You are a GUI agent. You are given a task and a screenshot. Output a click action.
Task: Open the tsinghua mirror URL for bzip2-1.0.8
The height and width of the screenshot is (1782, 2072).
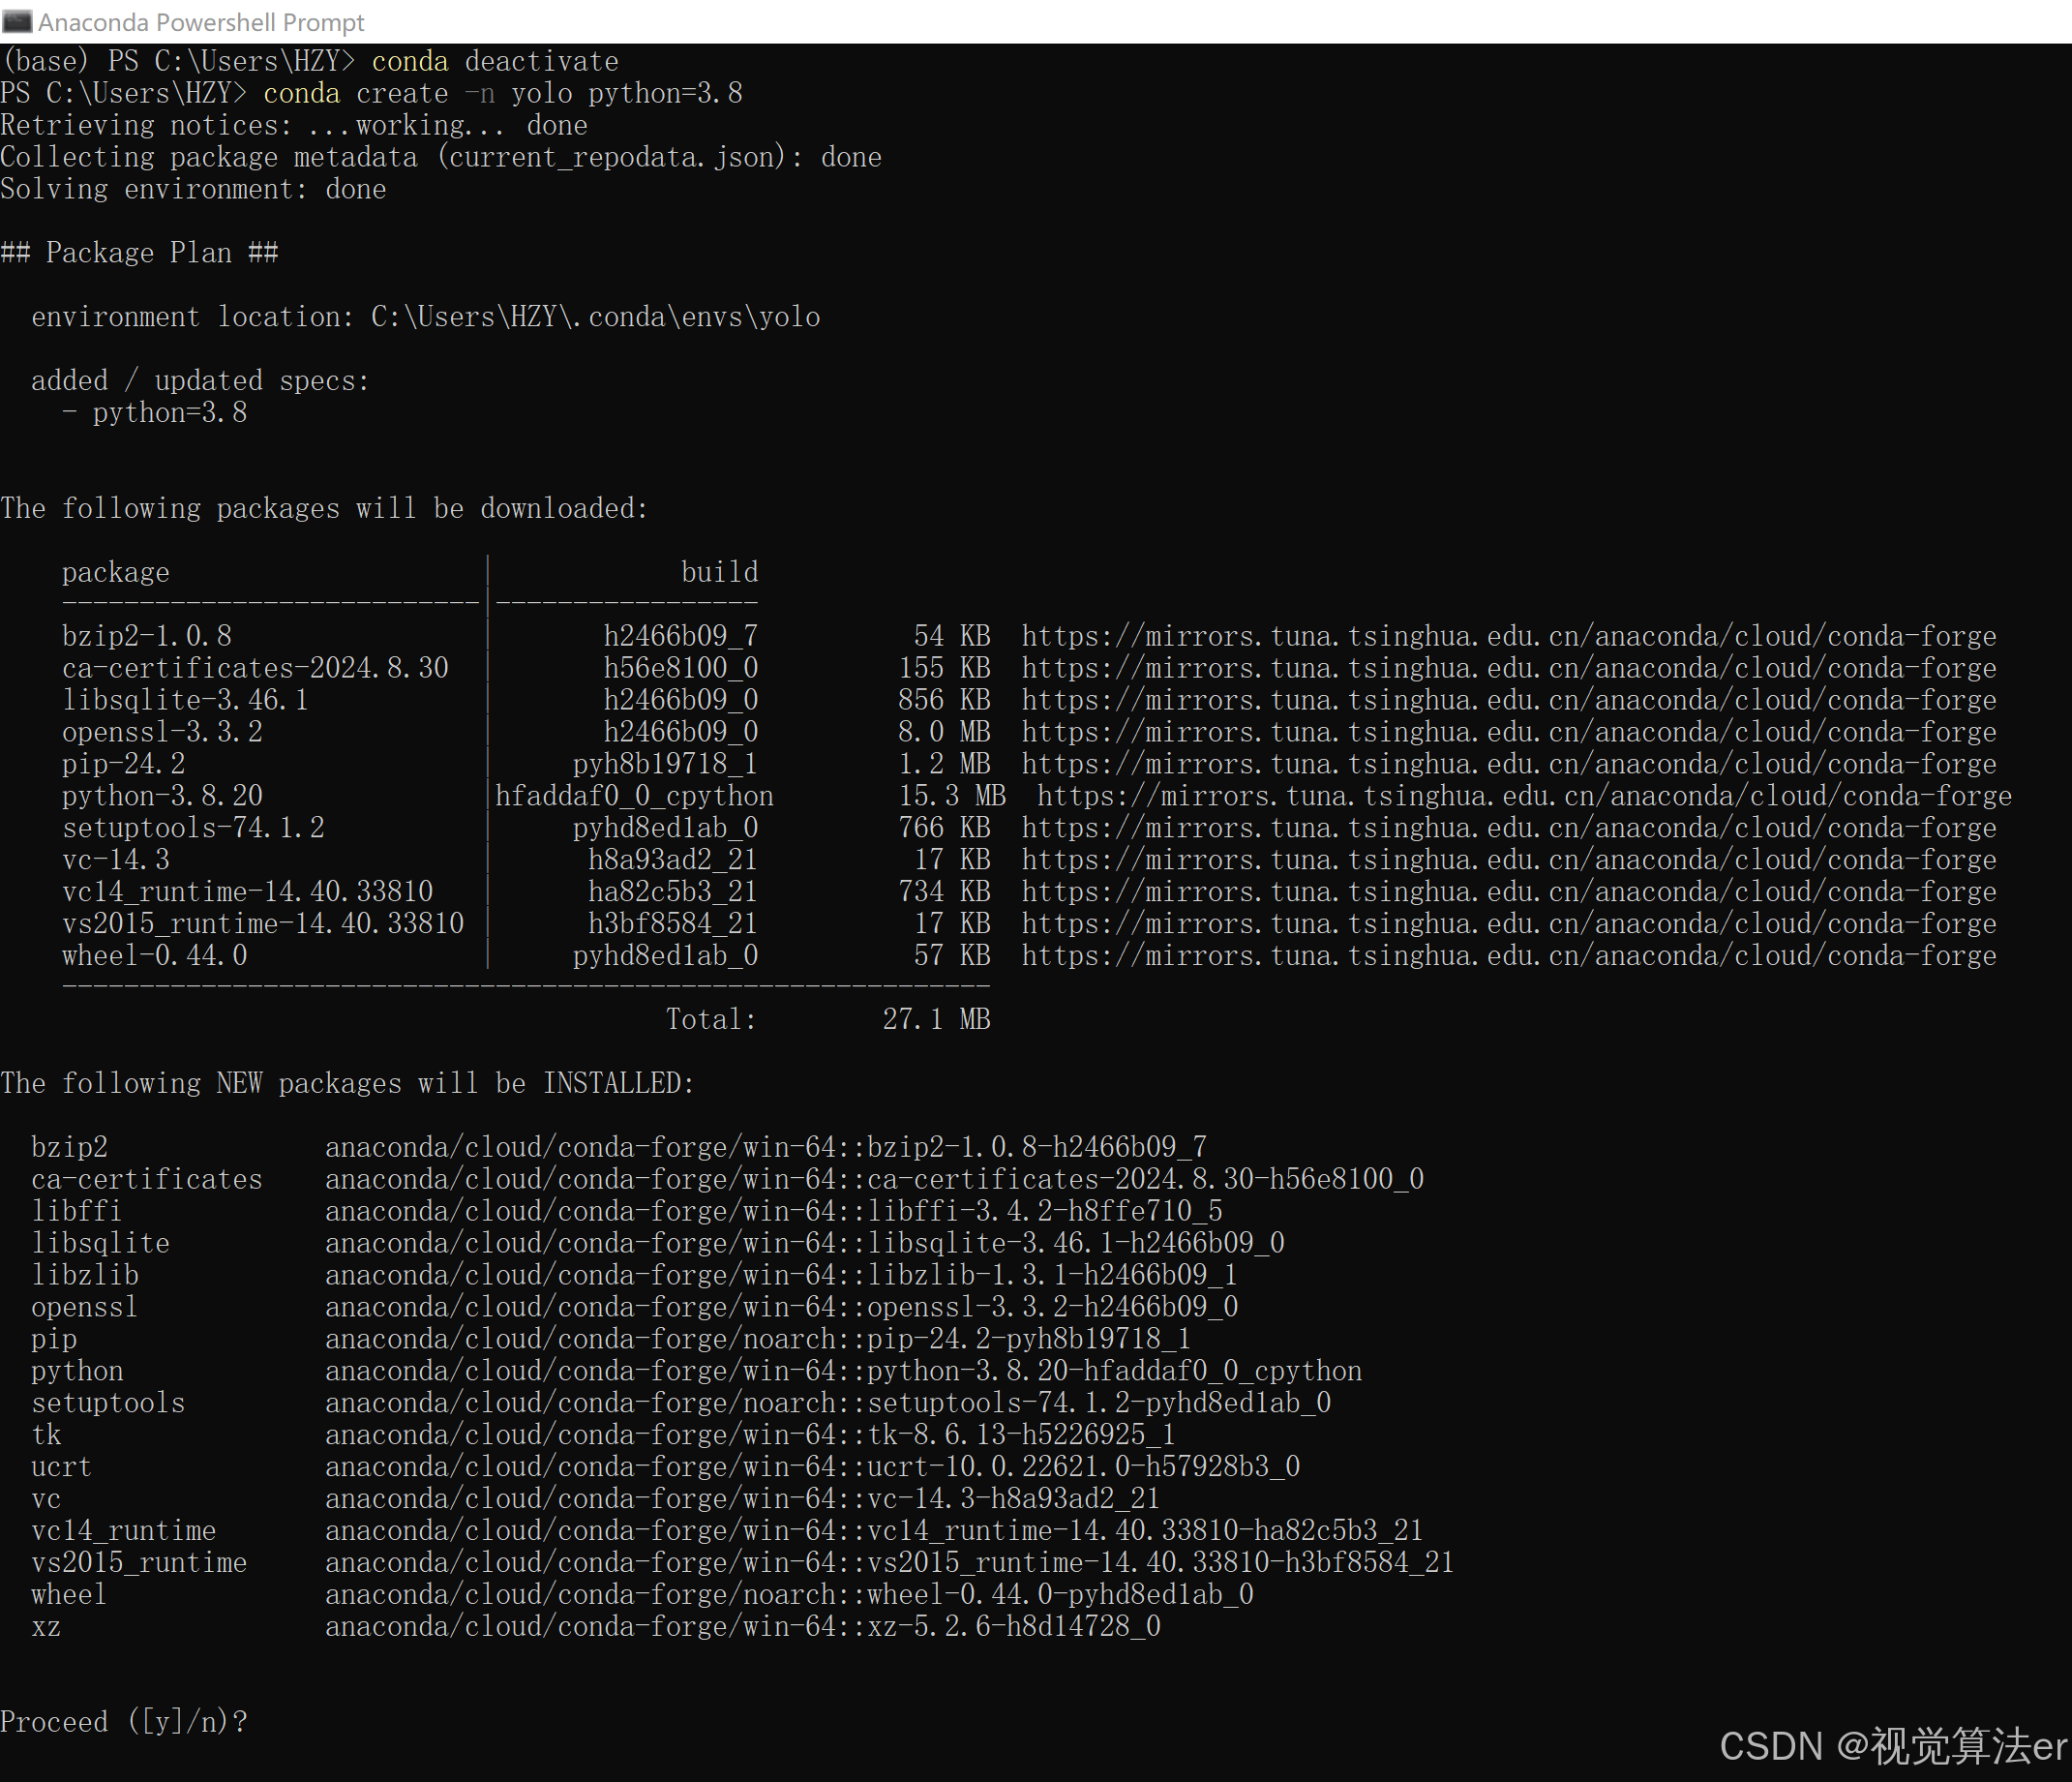1508,636
